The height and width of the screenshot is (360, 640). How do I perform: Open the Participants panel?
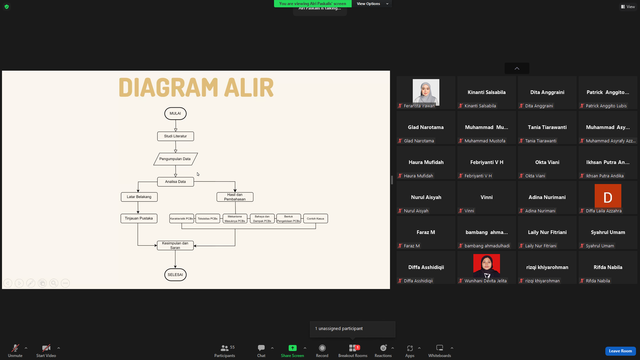pos(225,350)
